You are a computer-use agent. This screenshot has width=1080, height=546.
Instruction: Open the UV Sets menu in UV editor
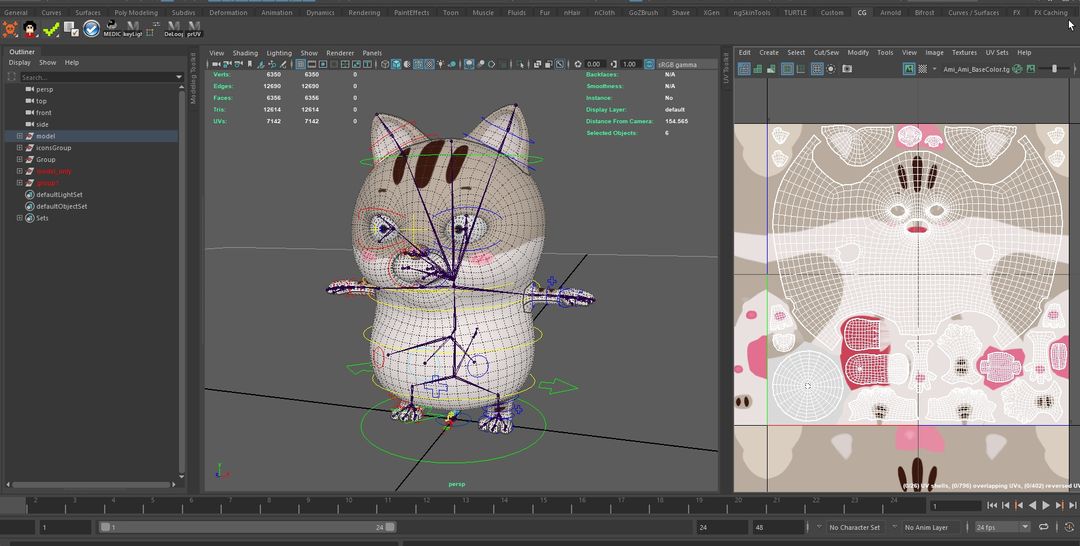click(997, 52)
